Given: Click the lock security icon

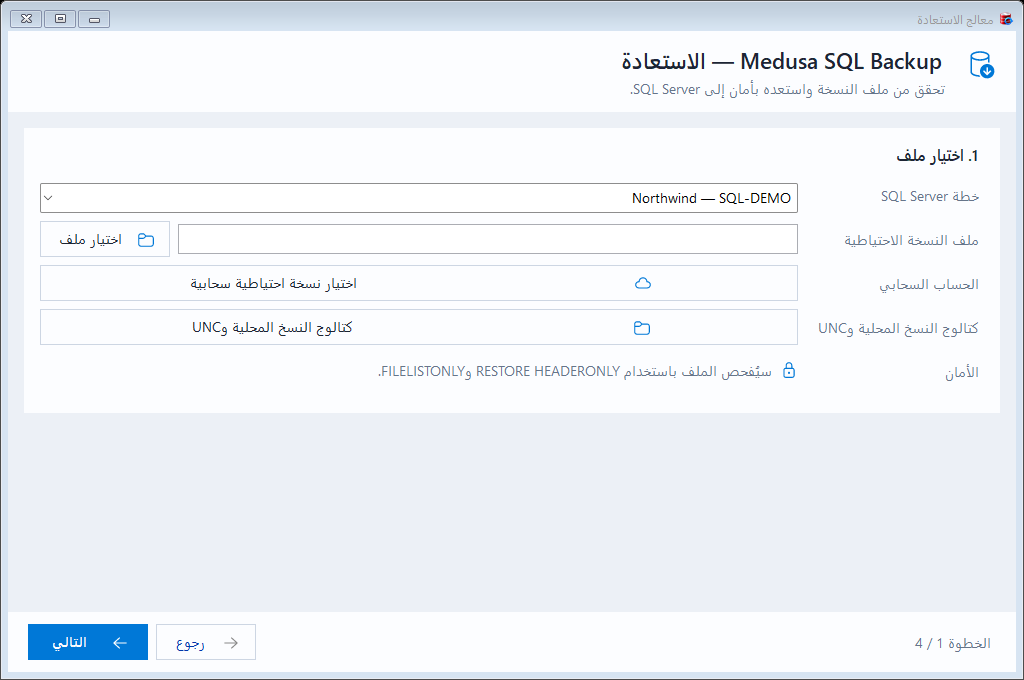Looking at the screenshot, I should (789, 370).
